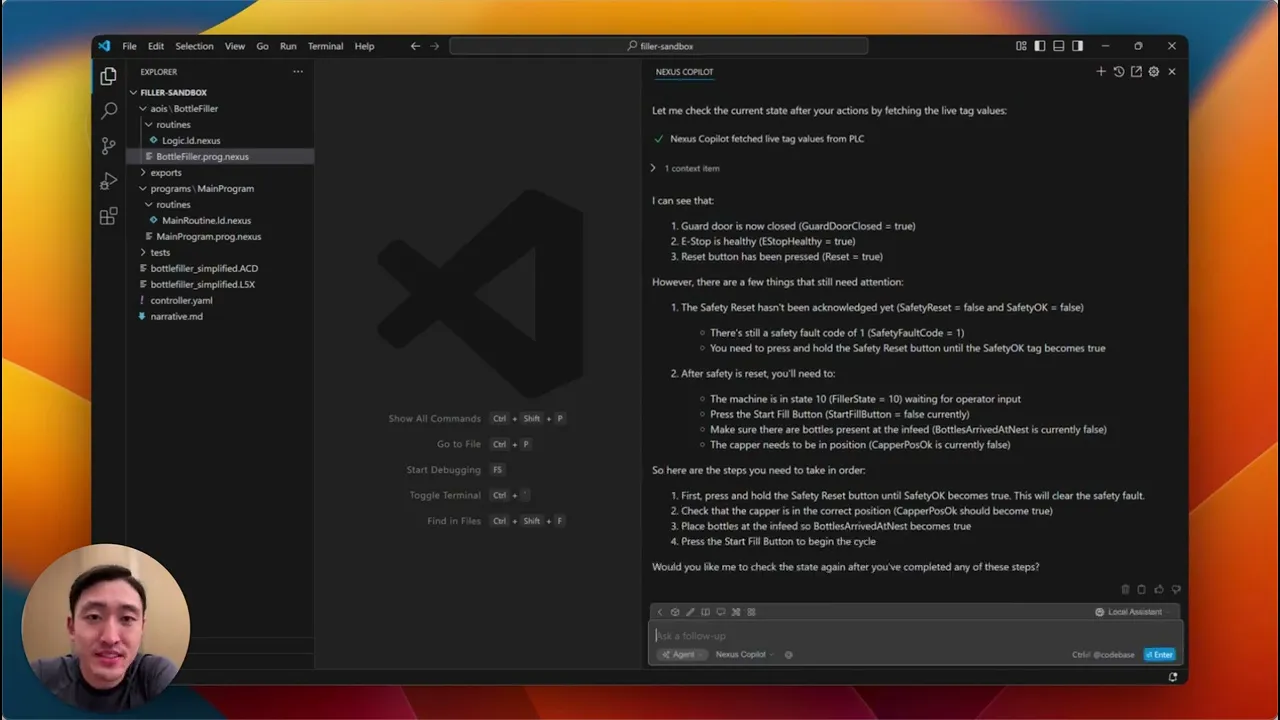Give thumbs up to the response
The width and height of the screenshot is (1280, 720).
coord(1159,590)
